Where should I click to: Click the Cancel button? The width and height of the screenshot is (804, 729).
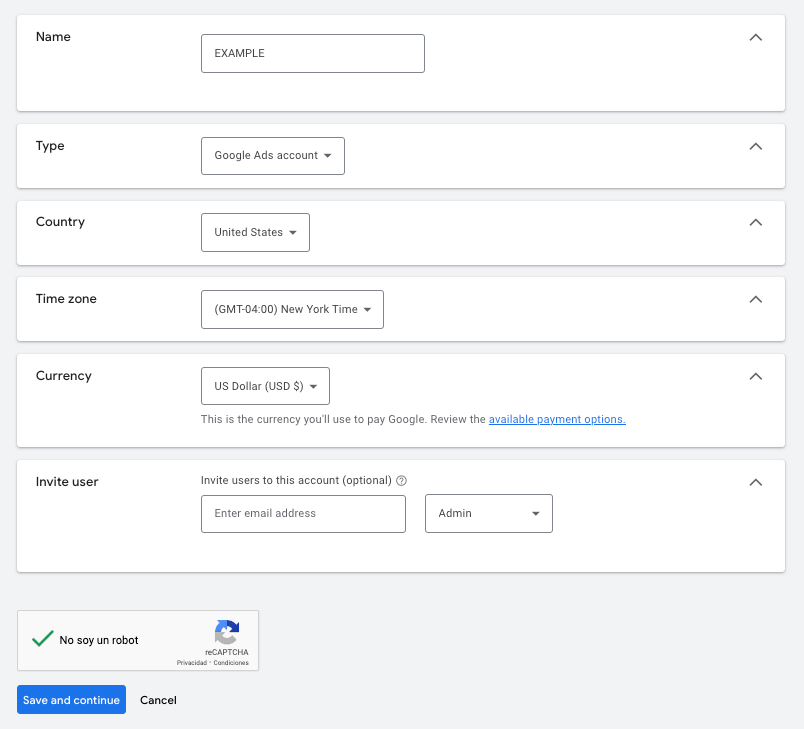158,700
